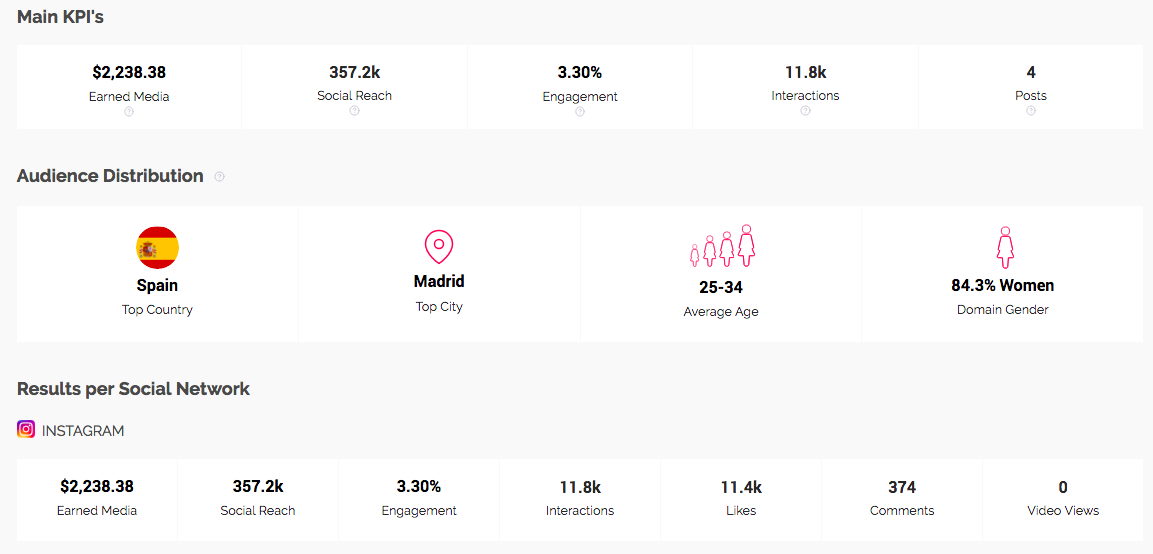Click the $2,238.38 Earned Media Instagram value
1153x554 pixels.
pyautogui.click(x=97, y=487)
